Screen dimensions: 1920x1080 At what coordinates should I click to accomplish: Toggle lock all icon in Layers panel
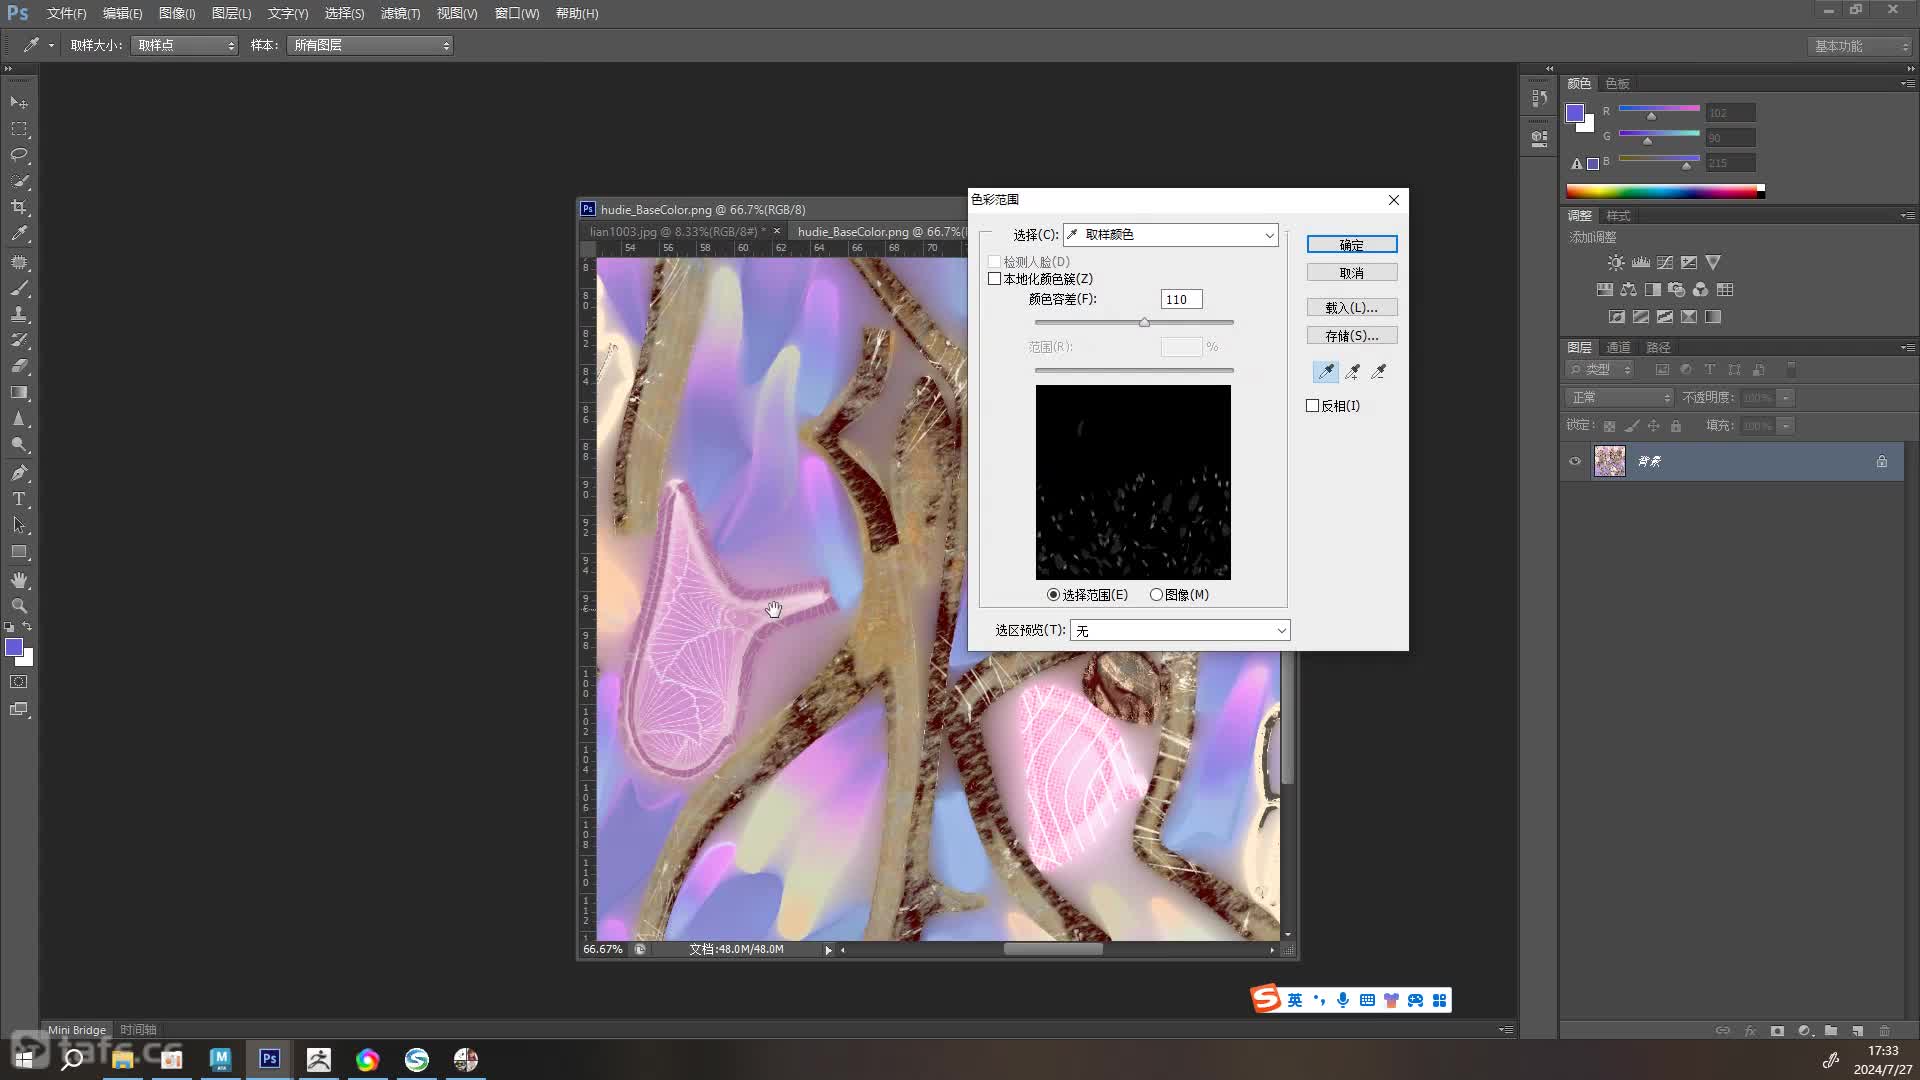click(1676, 426)
